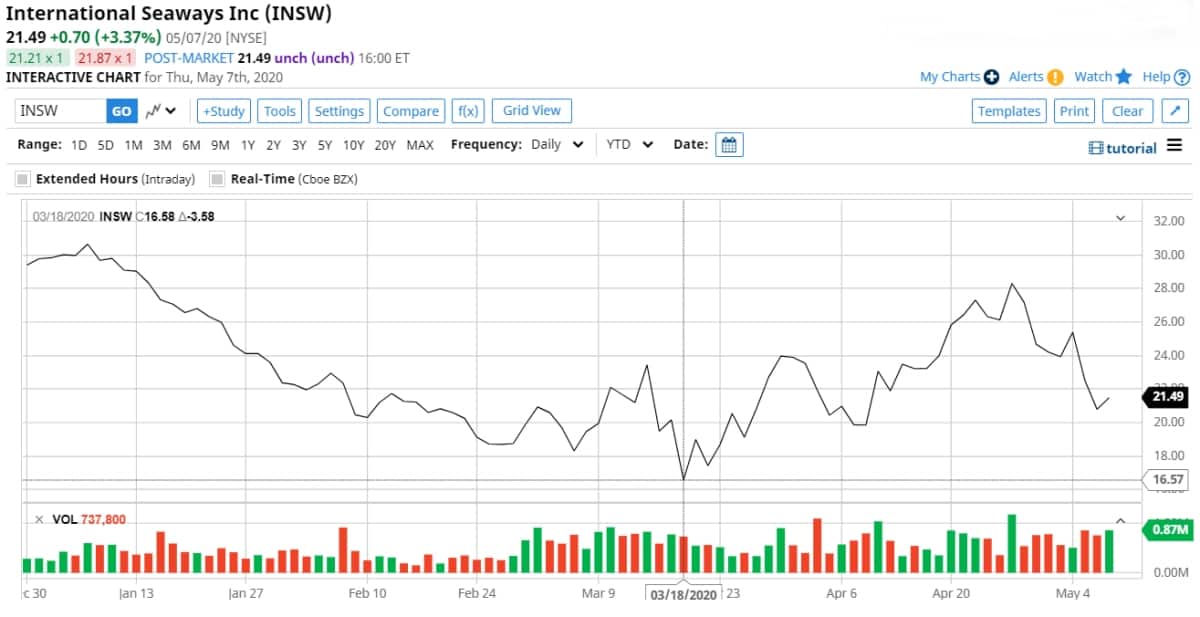Open the Tools button
1200x617 pixels.
tap(280, 111)
